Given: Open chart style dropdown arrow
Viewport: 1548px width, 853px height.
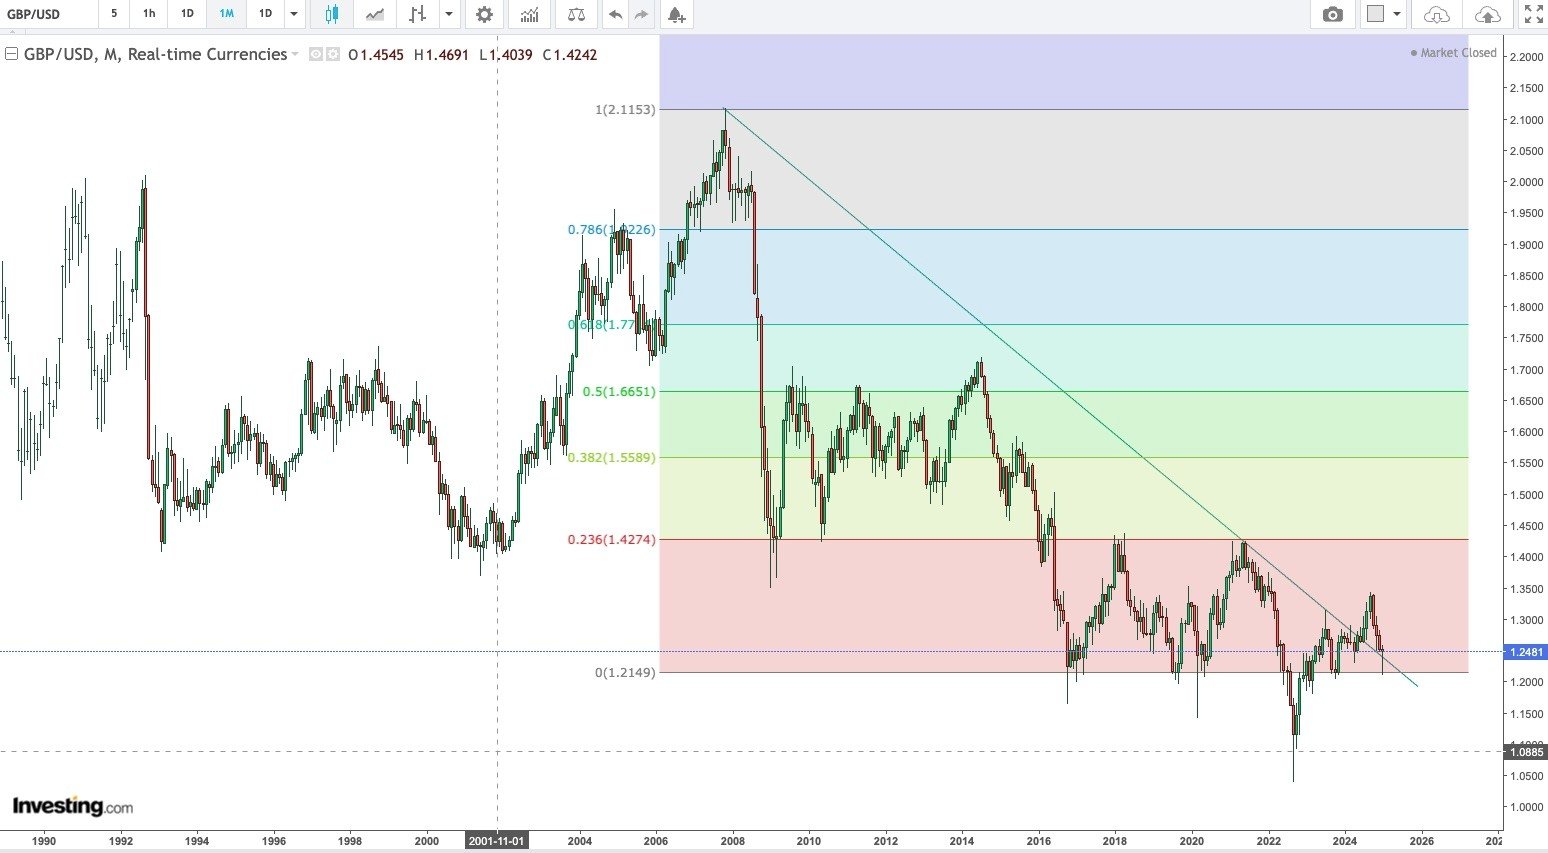Looking at the screenshot, I should tap(448, 14).
